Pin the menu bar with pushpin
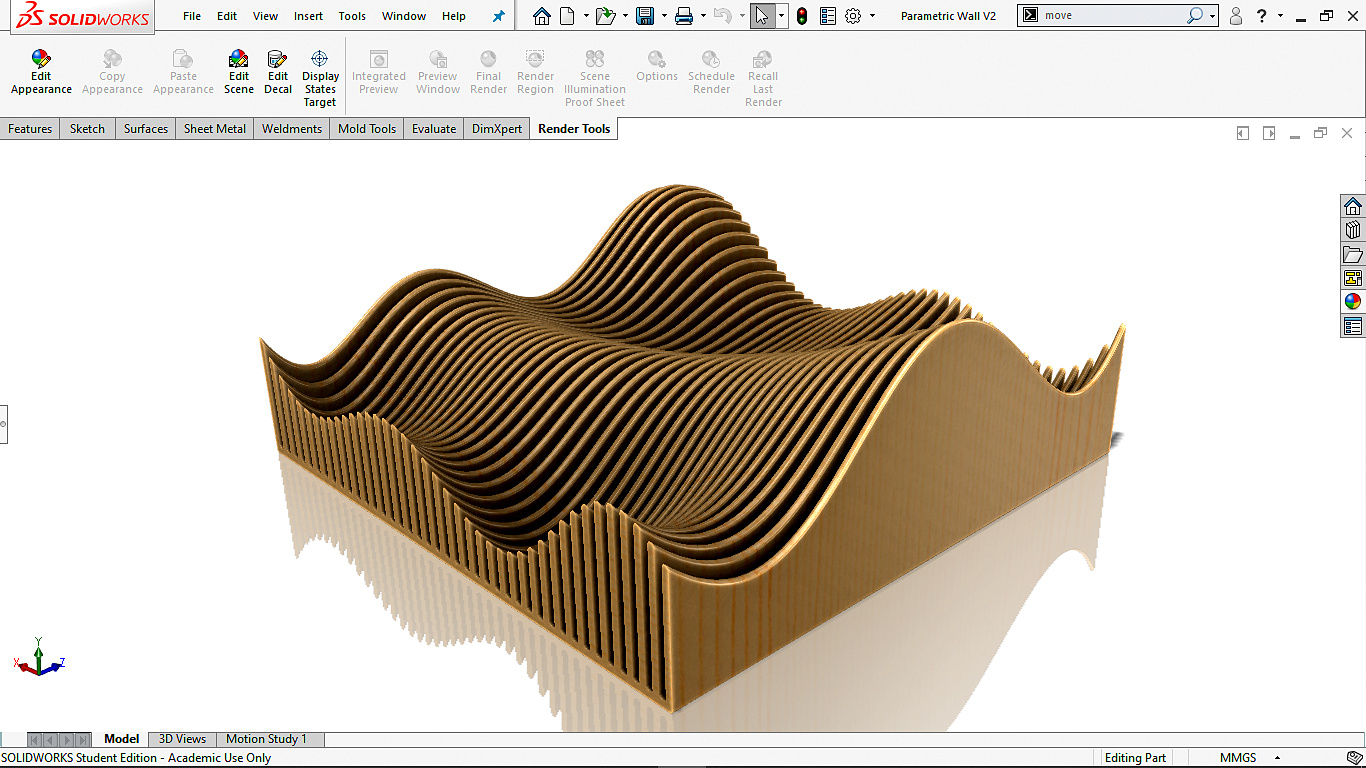Viewport: 1366px width, 768px height. [499, 16]
